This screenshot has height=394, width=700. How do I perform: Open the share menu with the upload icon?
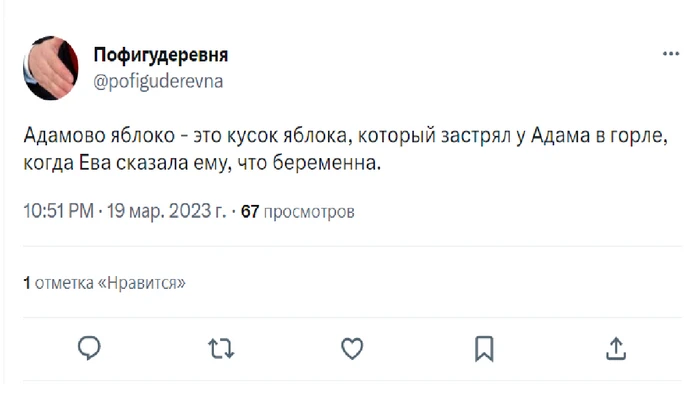click(616, 348)
